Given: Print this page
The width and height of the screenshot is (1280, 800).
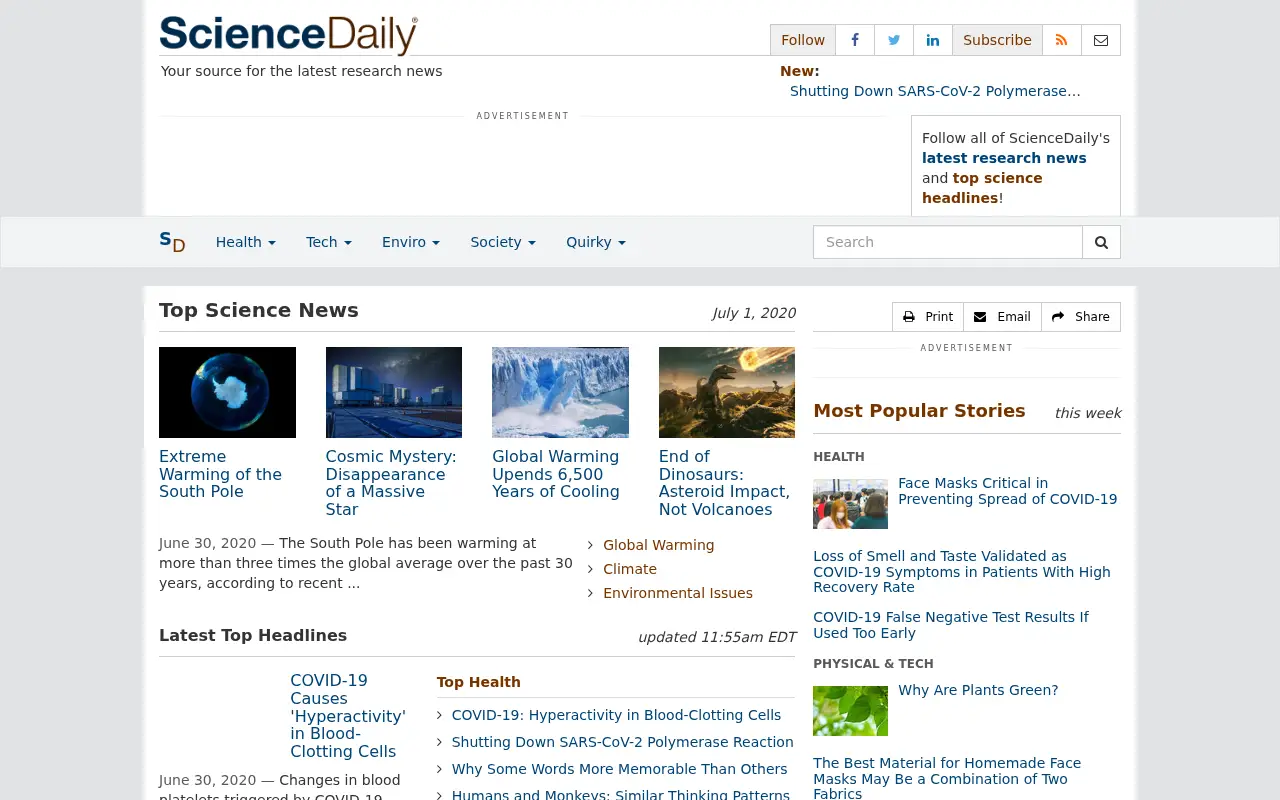Looking at the screenshot, I should (x=928, y=317).
